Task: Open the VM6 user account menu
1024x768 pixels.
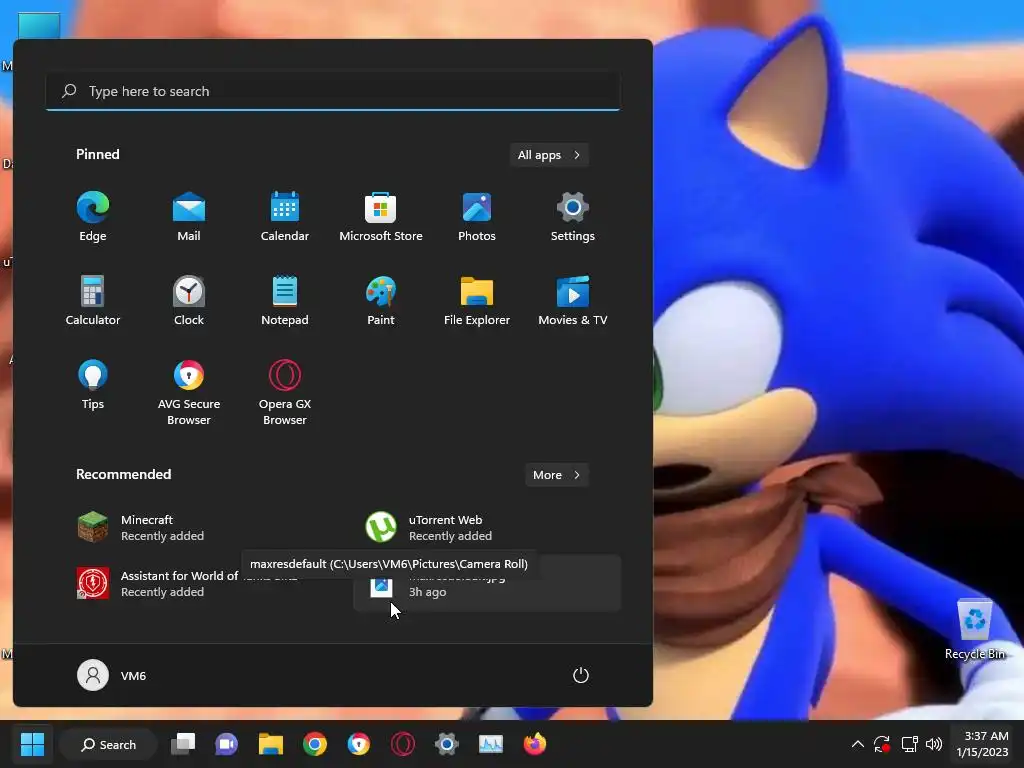Action: click(x=112, y=675)
